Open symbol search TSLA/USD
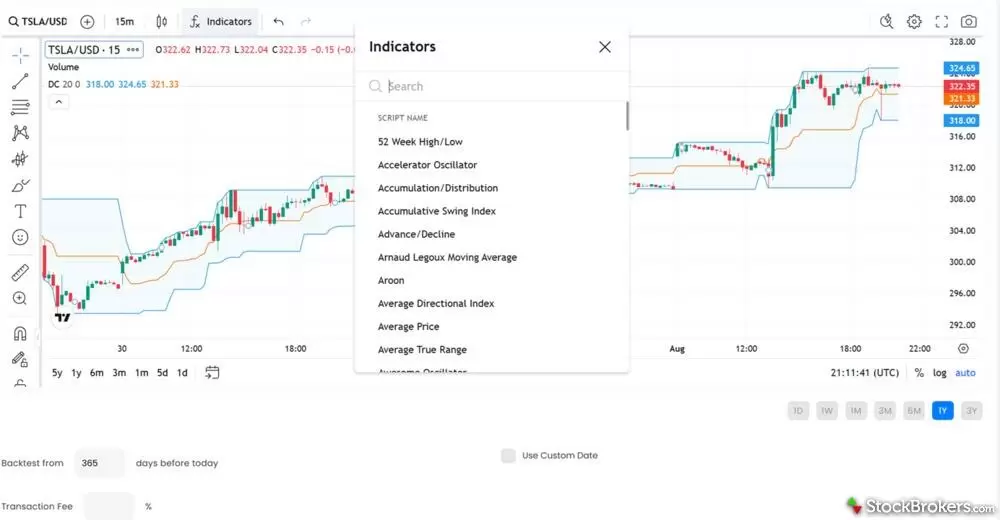 tap(38, 22)
